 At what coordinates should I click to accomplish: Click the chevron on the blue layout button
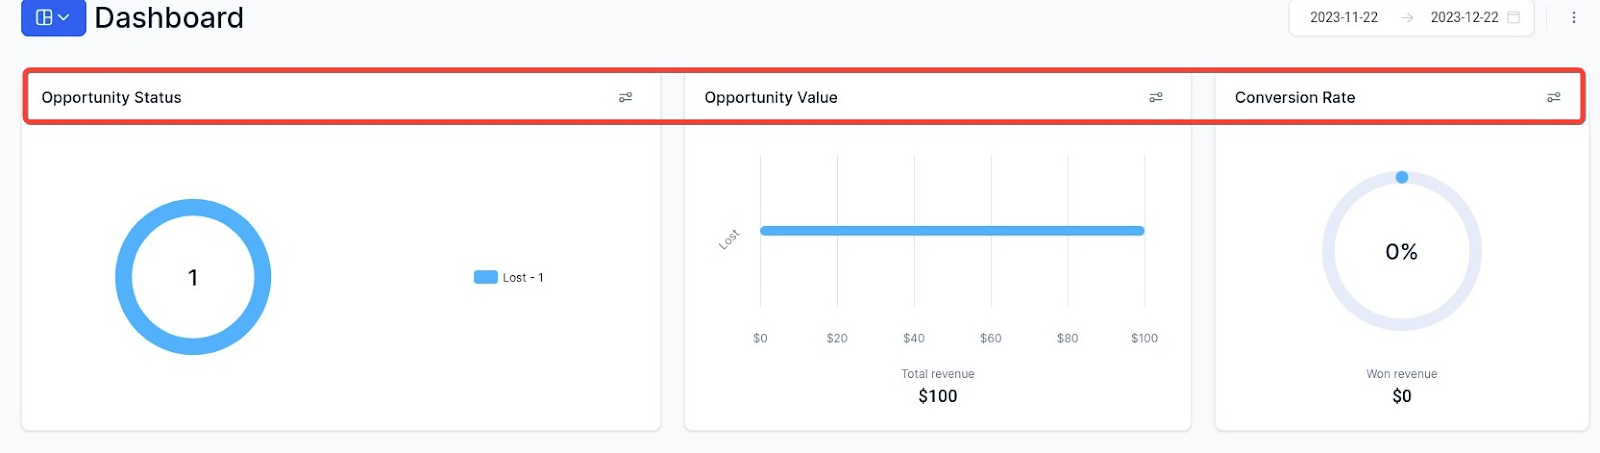64,17
